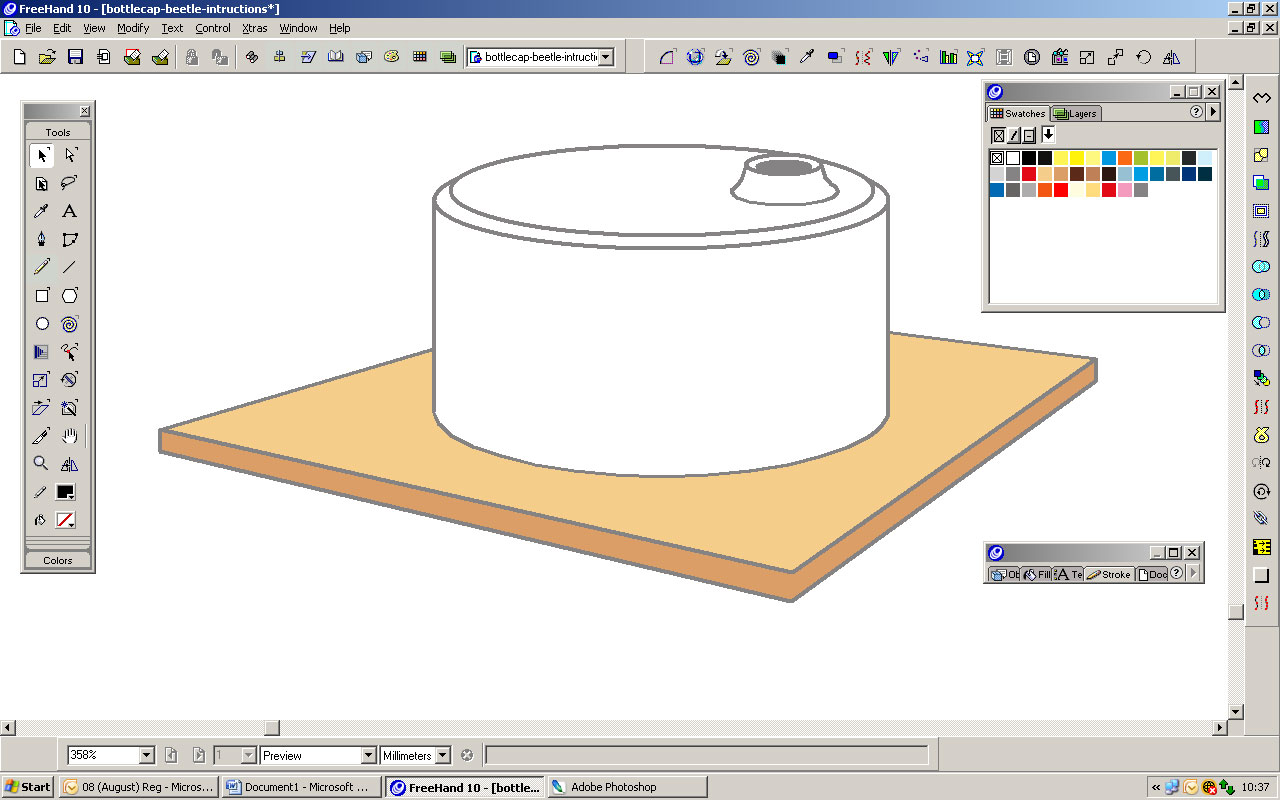Open the Swatches panel options arrow
The image size is (1280, 800).
[x=1212, y=113]
